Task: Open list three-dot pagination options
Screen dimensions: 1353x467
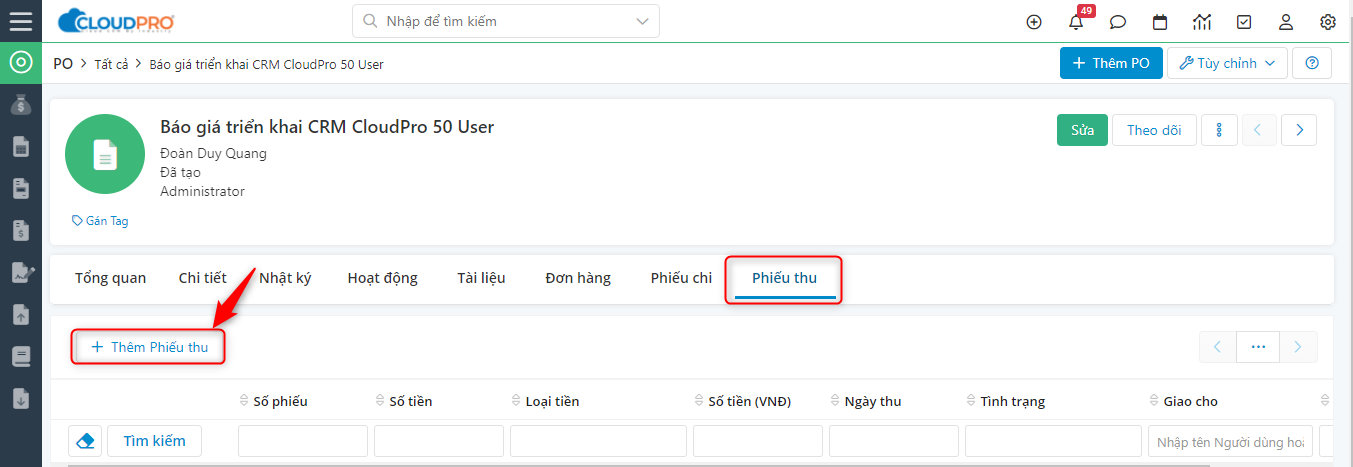Action: pyautogui.click(x=1258, y=347)
